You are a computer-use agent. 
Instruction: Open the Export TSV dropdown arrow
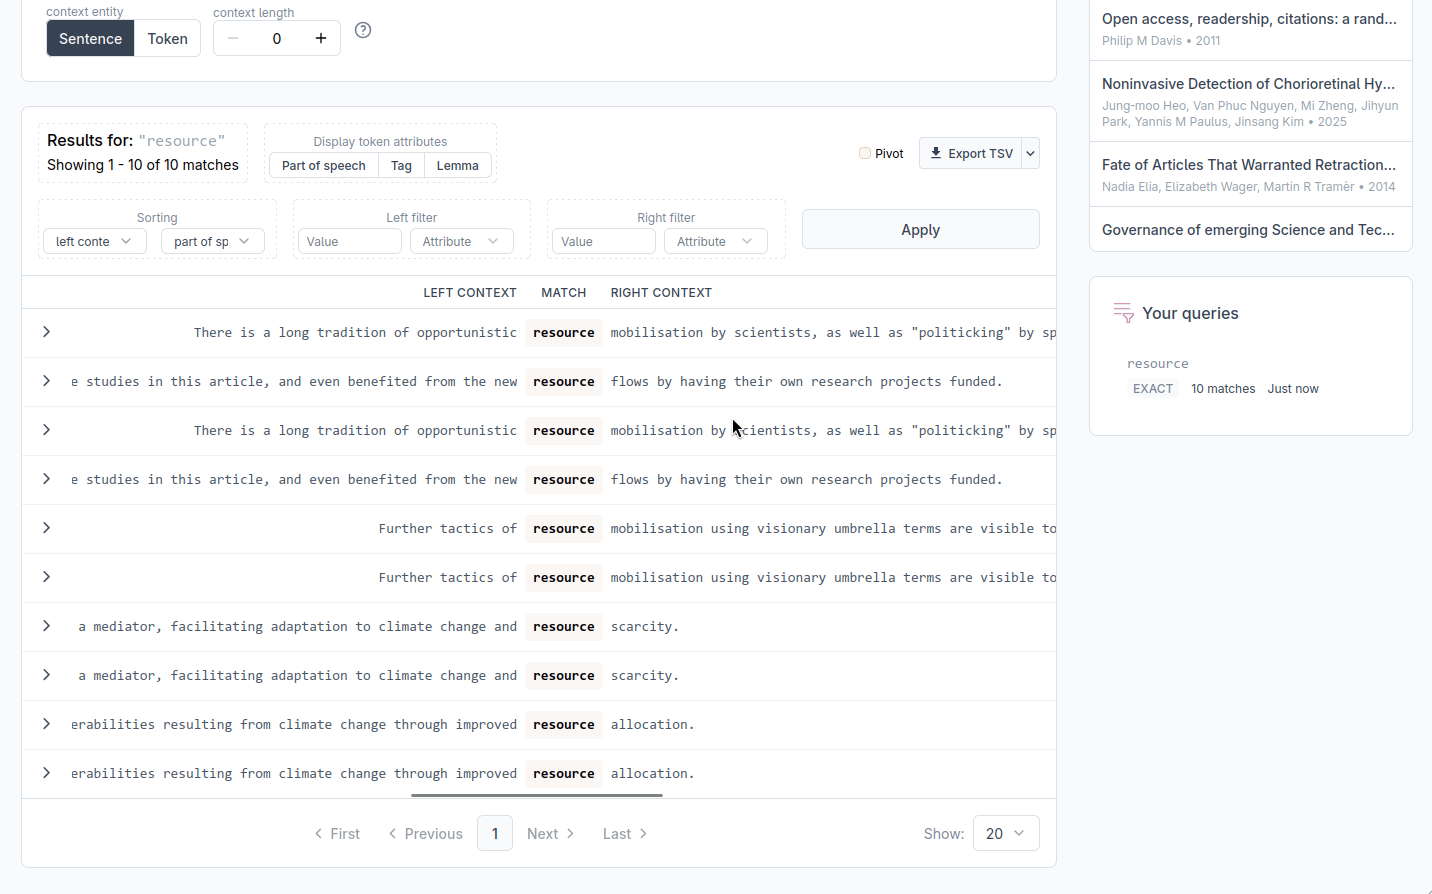pos(1030,153)
